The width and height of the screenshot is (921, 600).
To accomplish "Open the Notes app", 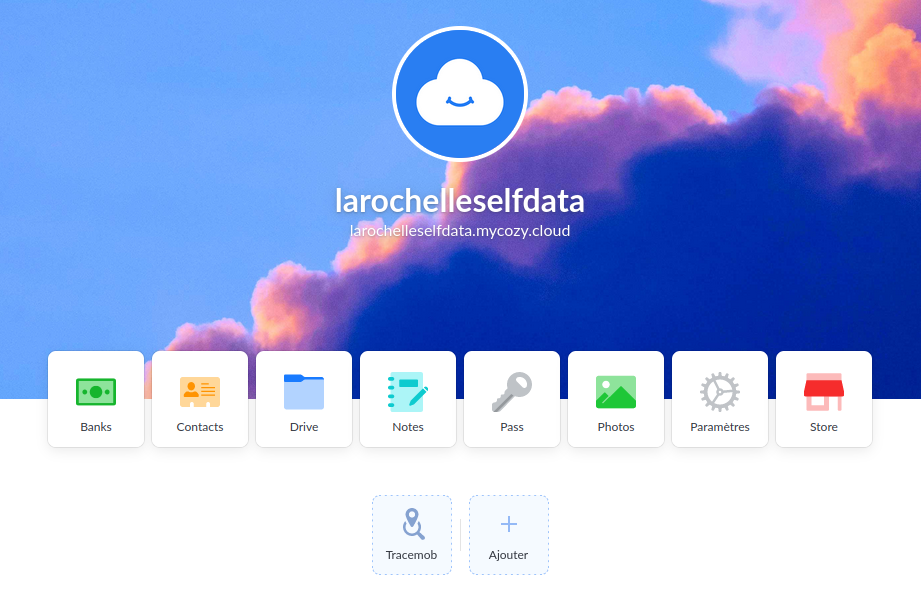I will pyautogui.click(x=408, y=399).
